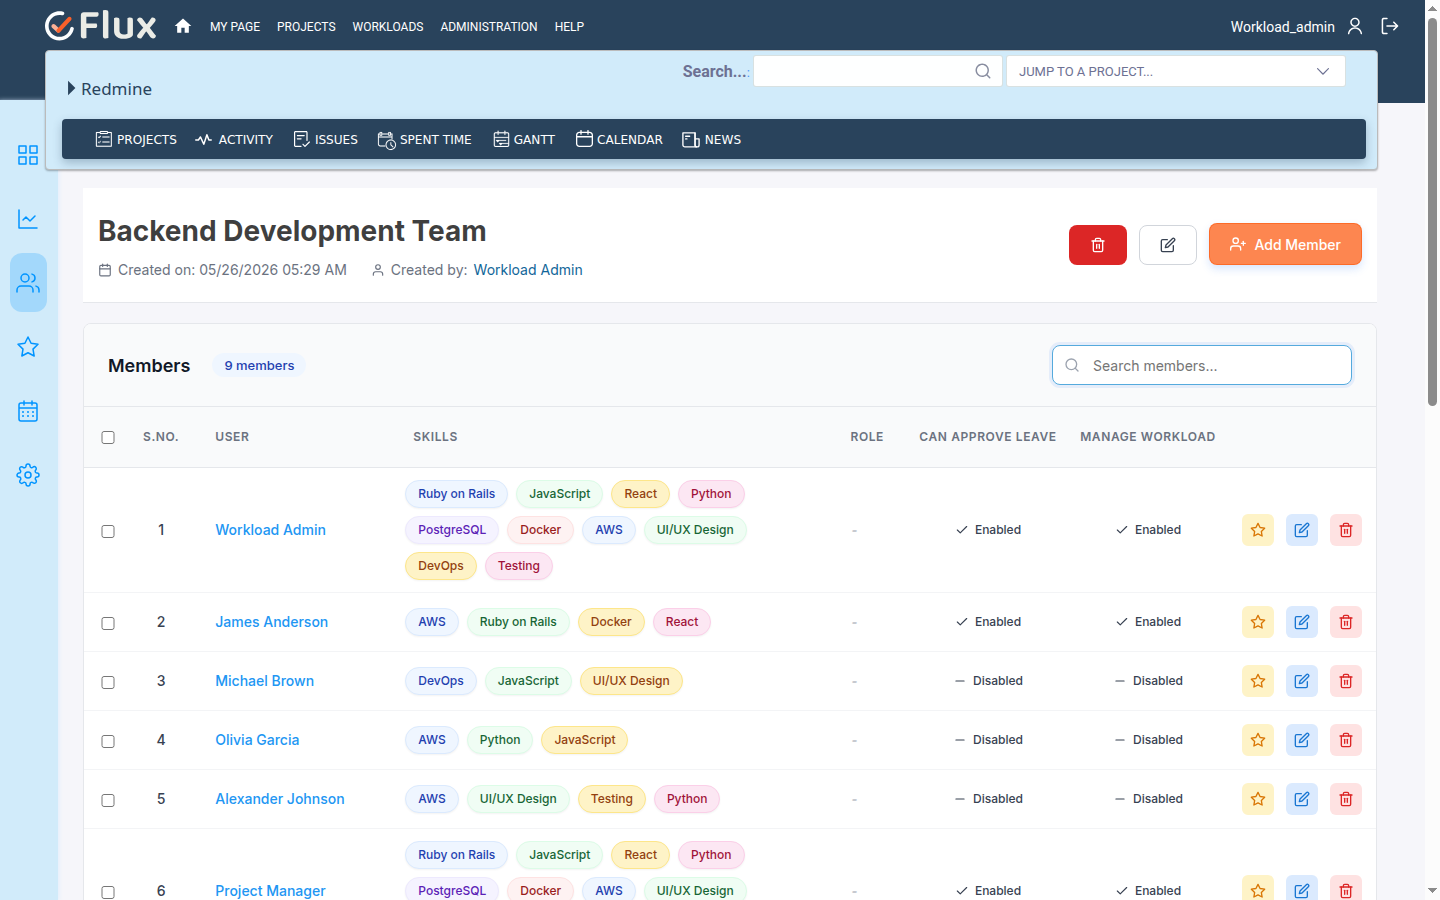The height and width of the screenshot is (900, 1440).
Task: Click the search magnifier icon in top search
Action: (983, 71)
